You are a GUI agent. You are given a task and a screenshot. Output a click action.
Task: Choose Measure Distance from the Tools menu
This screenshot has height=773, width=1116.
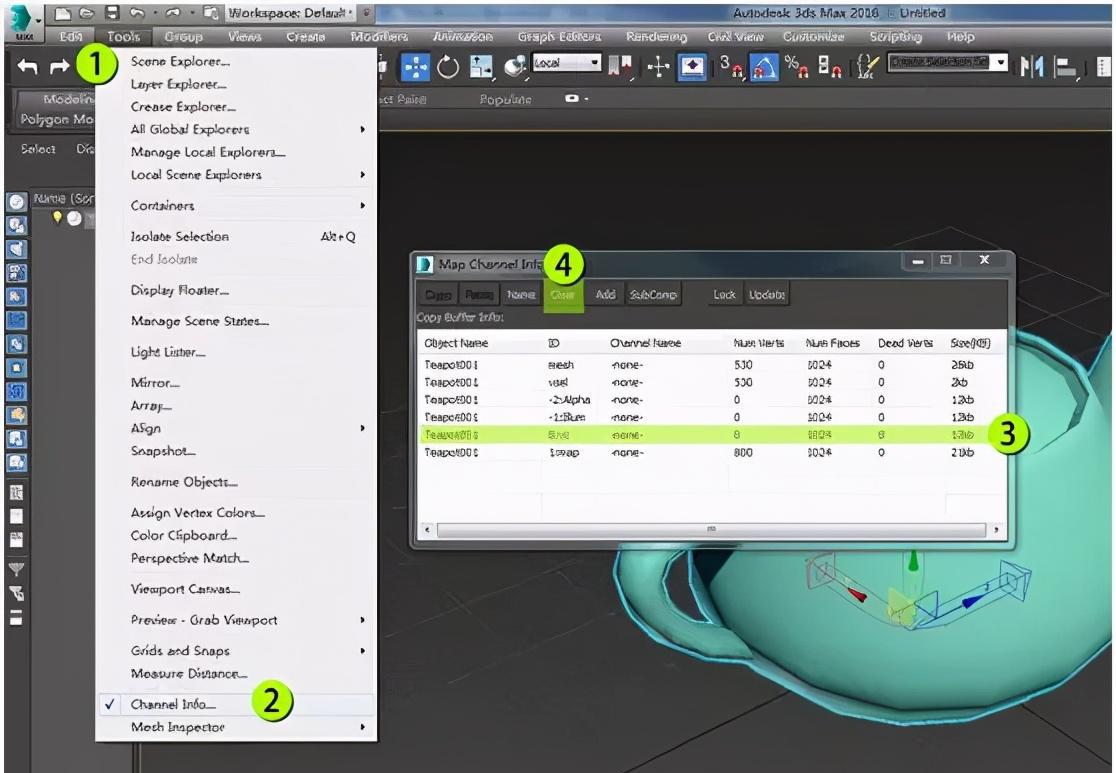[x=236, y=673]
